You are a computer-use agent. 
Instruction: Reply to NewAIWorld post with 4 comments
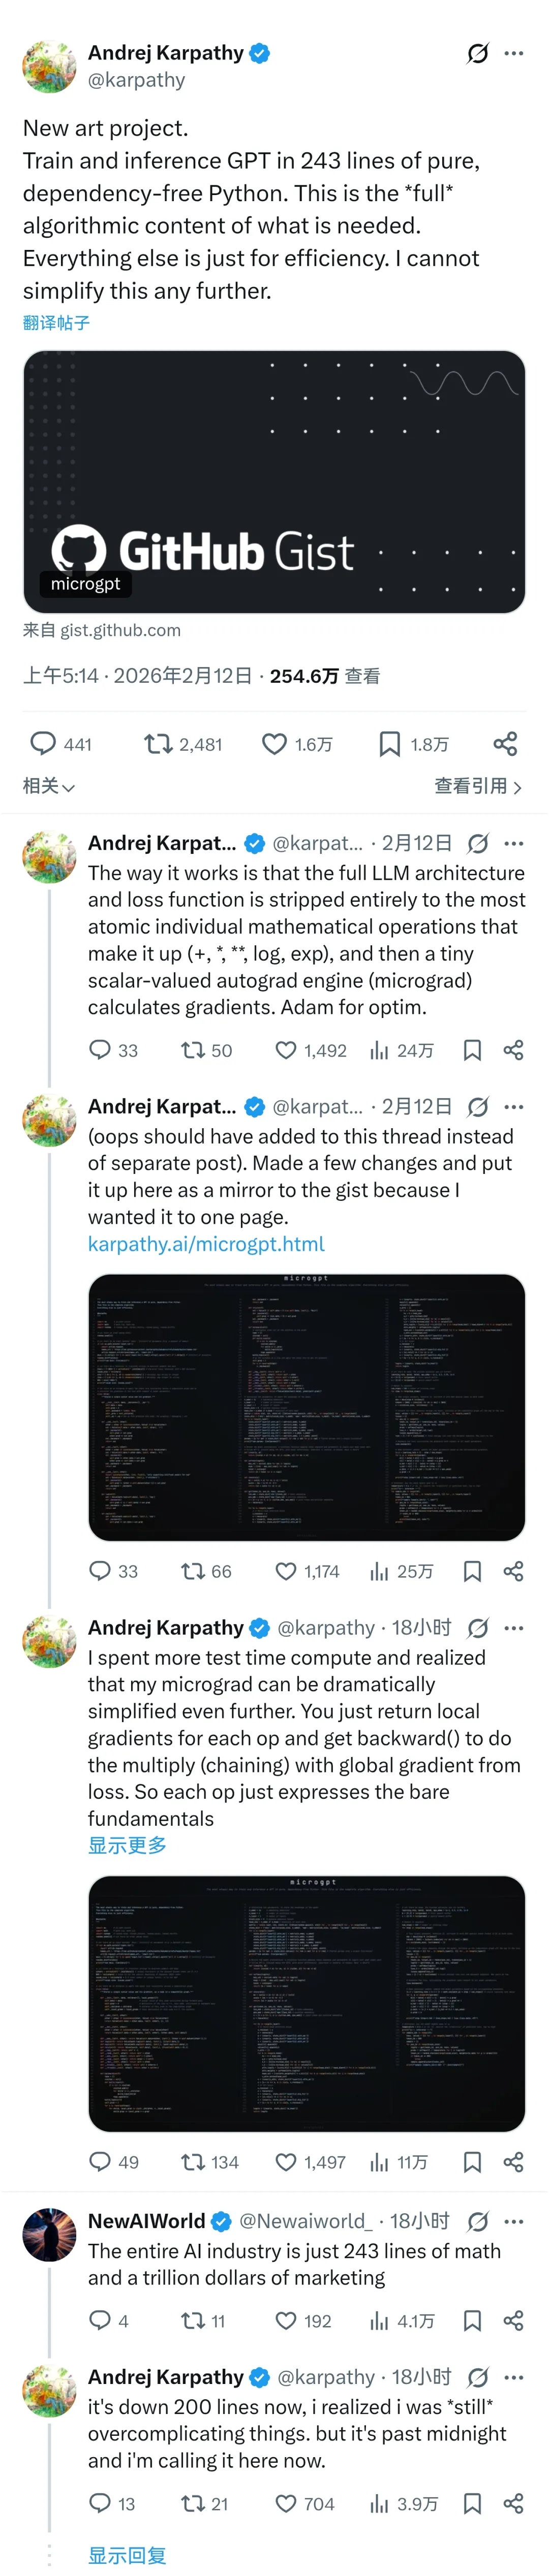click(x=100, y=2320)
